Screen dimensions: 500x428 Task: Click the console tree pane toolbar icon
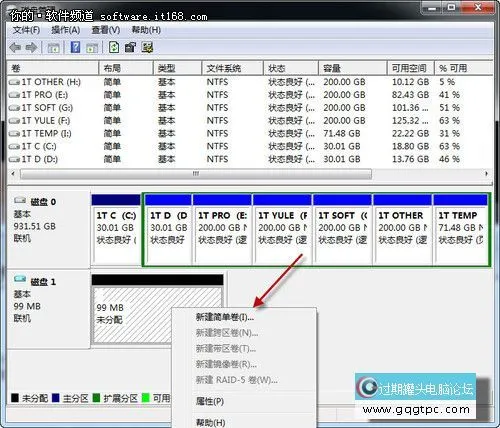click(x=53, y=48)
